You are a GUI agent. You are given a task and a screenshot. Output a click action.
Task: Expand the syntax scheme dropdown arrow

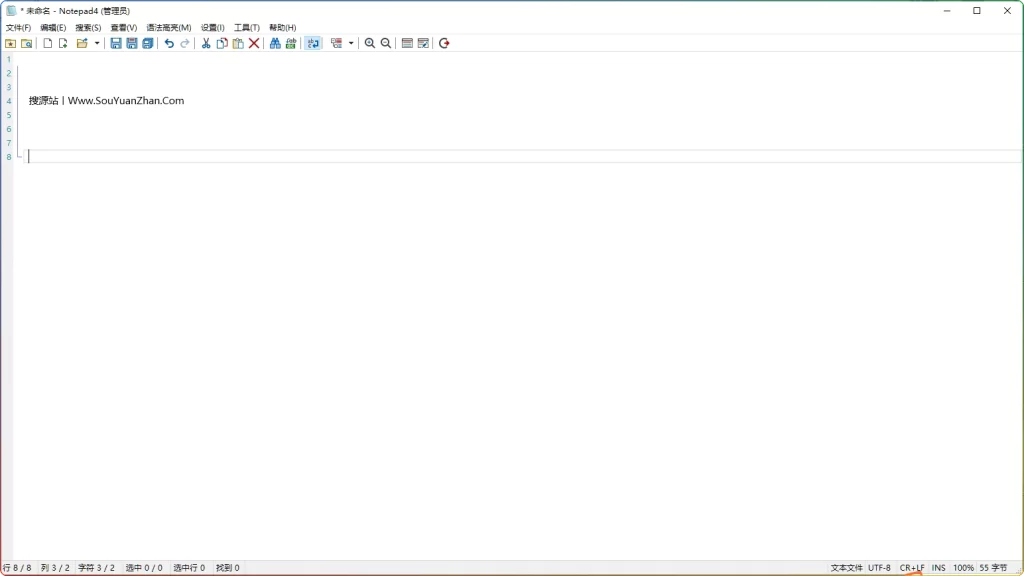coord(352,43)
